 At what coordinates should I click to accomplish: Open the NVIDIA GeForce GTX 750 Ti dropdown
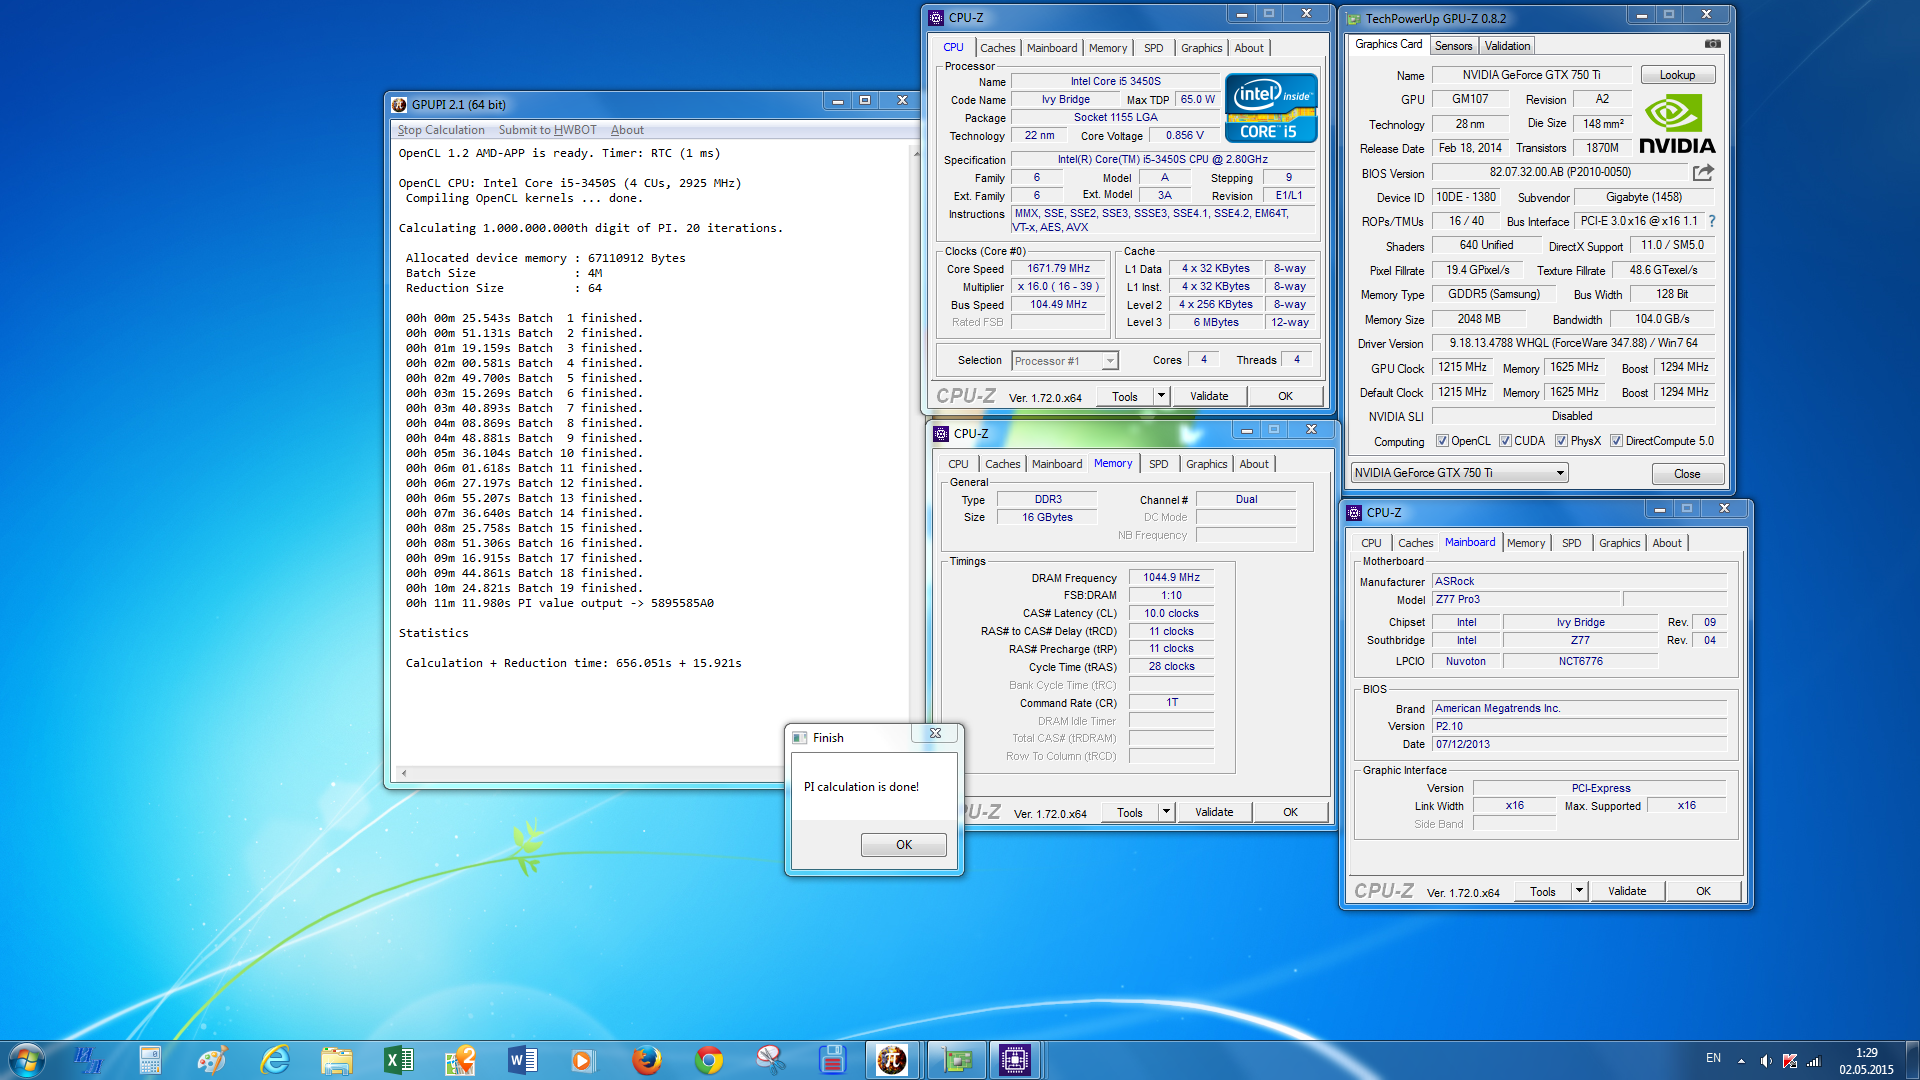(x=1459, y=473)
